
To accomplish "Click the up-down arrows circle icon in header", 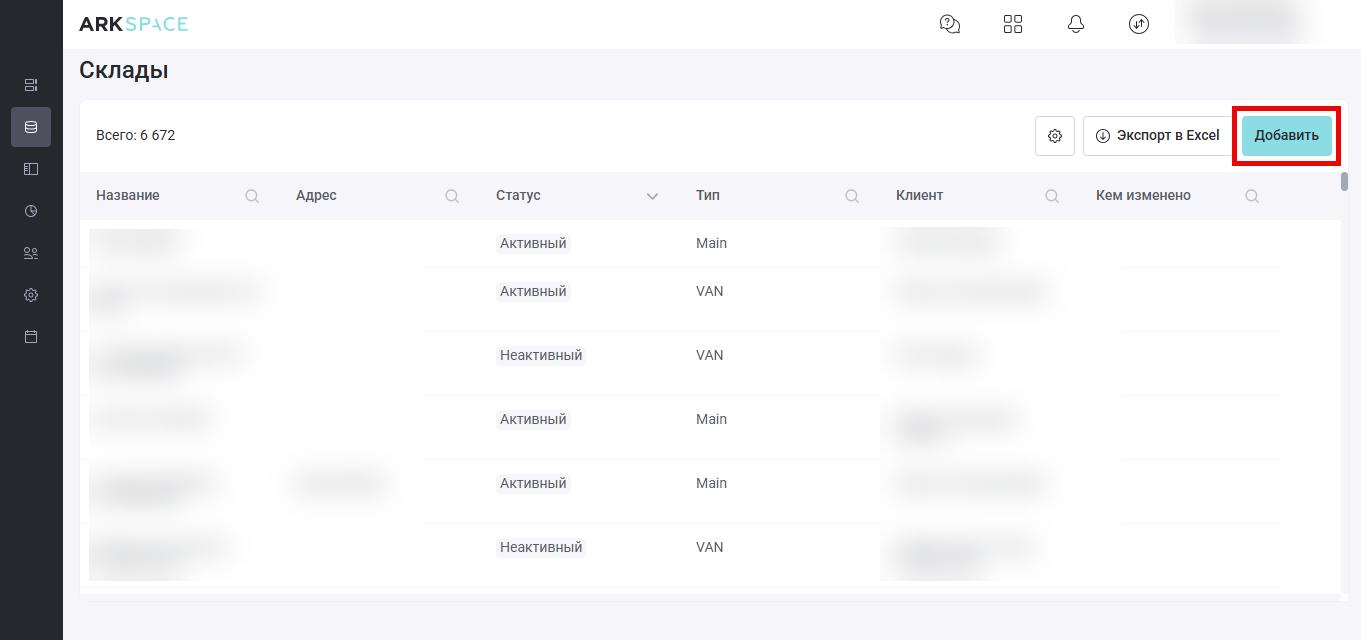I will 1139,24.
